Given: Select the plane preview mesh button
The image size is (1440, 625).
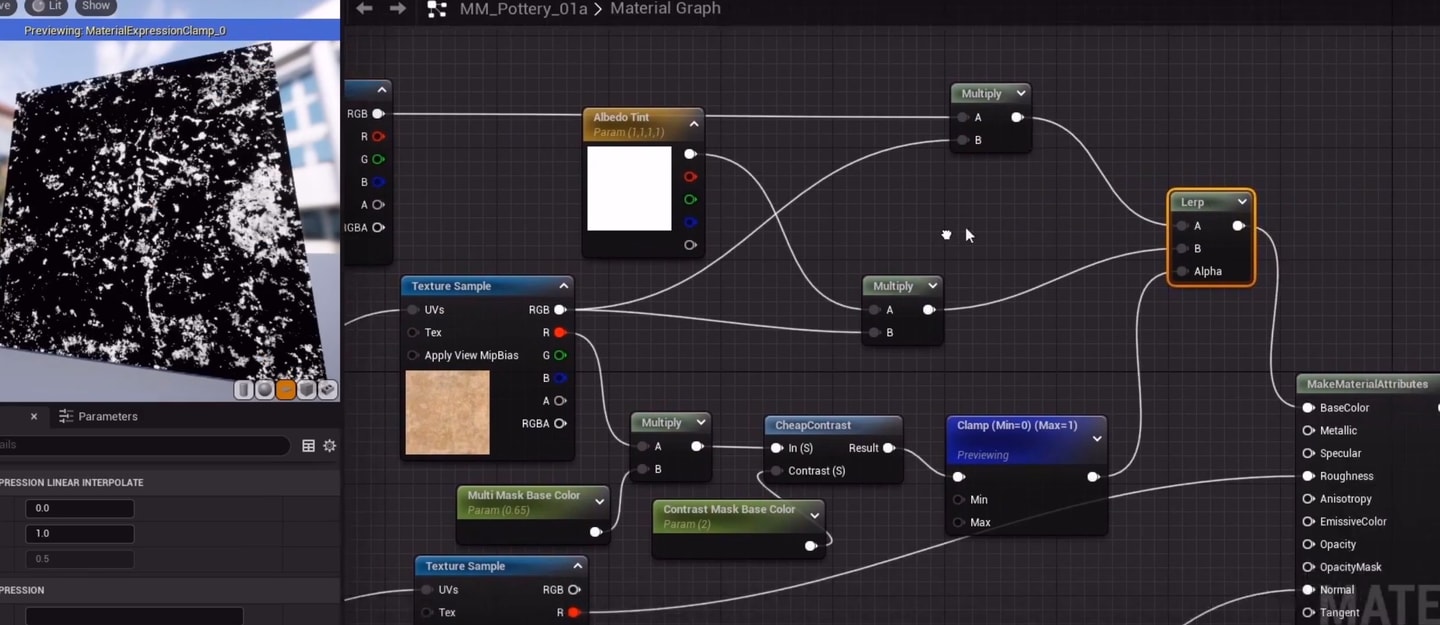Looking at the screenshot, I should pos(286,390).
